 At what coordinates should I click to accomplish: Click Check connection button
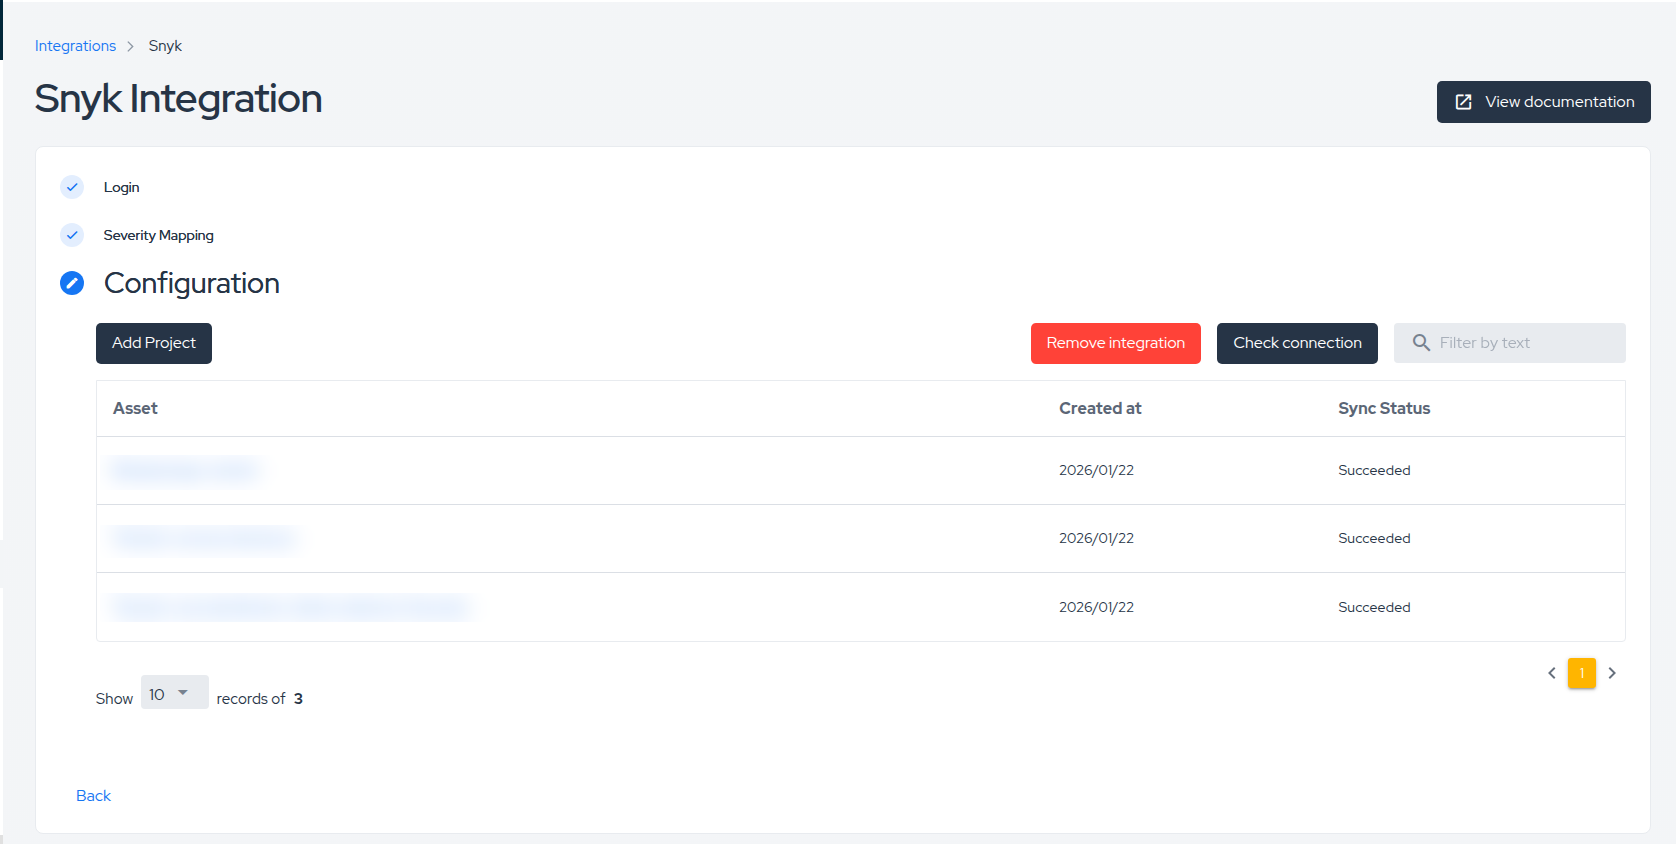coord(1297,343)
